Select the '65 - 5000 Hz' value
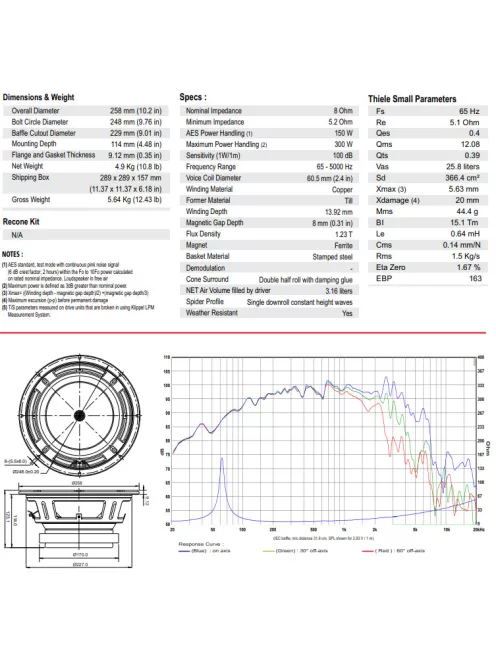Image resolution: width=496 pixels, height=664 pixels. [334, 167]
